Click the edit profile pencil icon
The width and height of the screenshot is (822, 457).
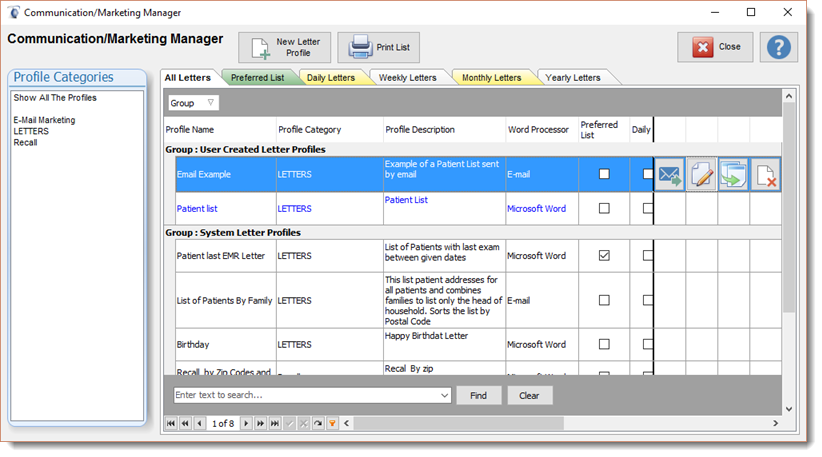coord(702,175)
